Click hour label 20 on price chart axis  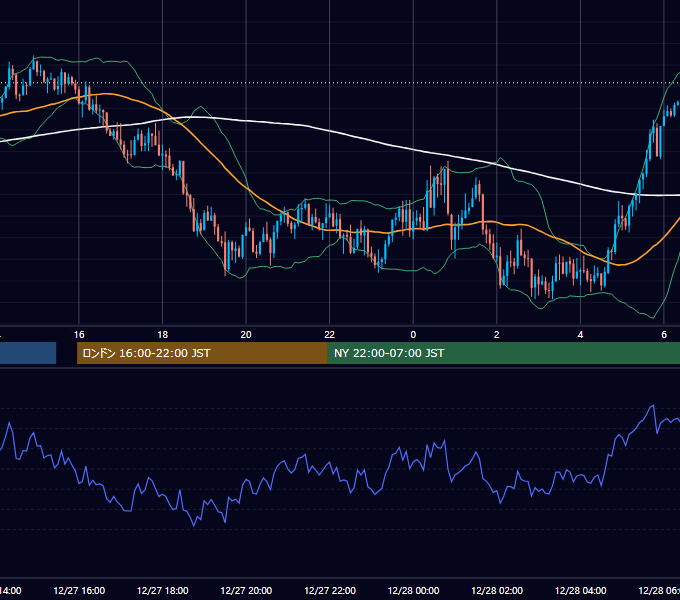[x=246, y=335]
